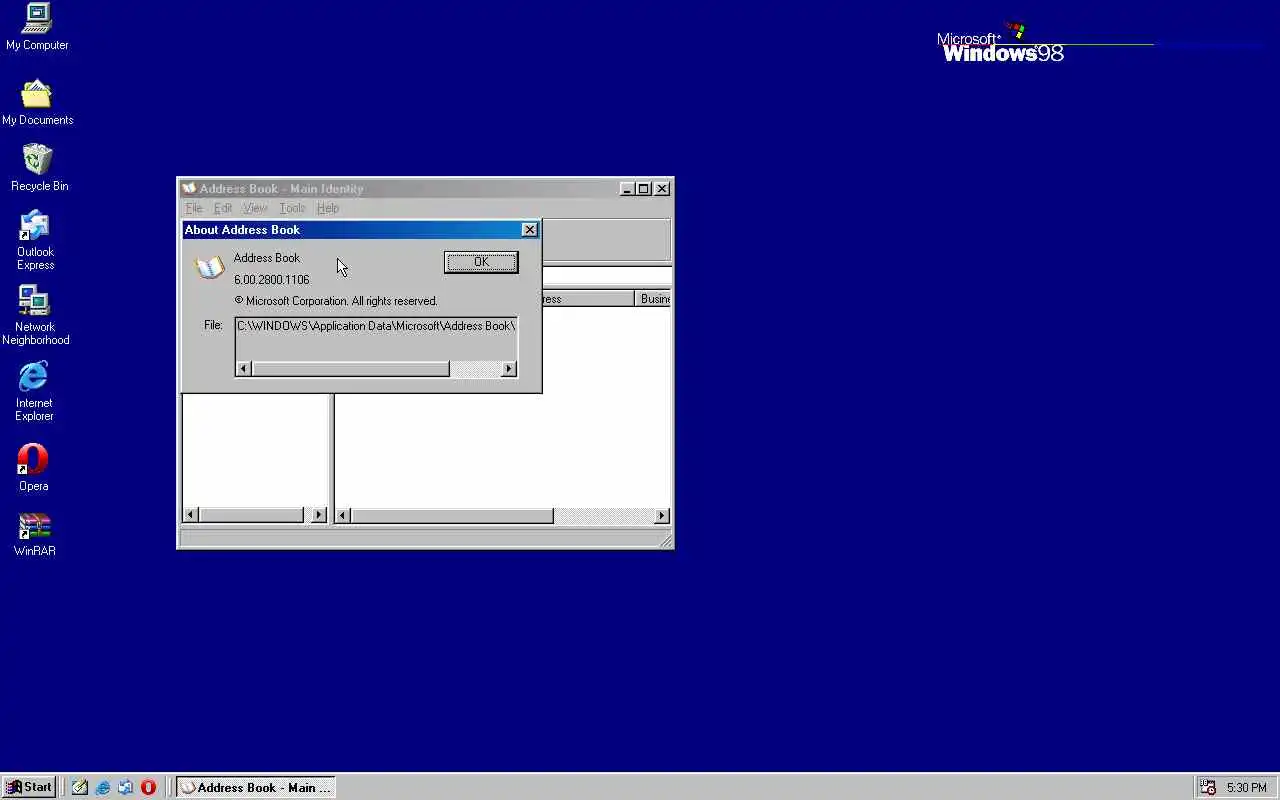Select Network Neighborhood desktop icon
Image resolution: width=1280 pixels, height=800 pixels.
tap(35, 315)
